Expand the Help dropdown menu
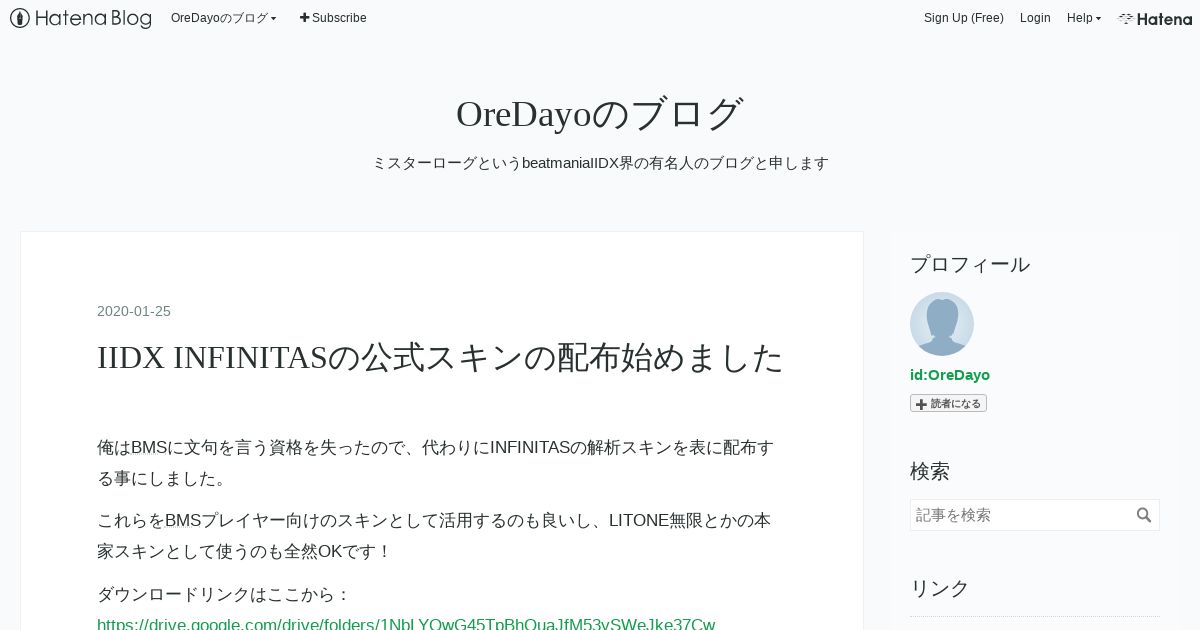Viewport: 1200px width, 630px height. tap(1084, 18)
